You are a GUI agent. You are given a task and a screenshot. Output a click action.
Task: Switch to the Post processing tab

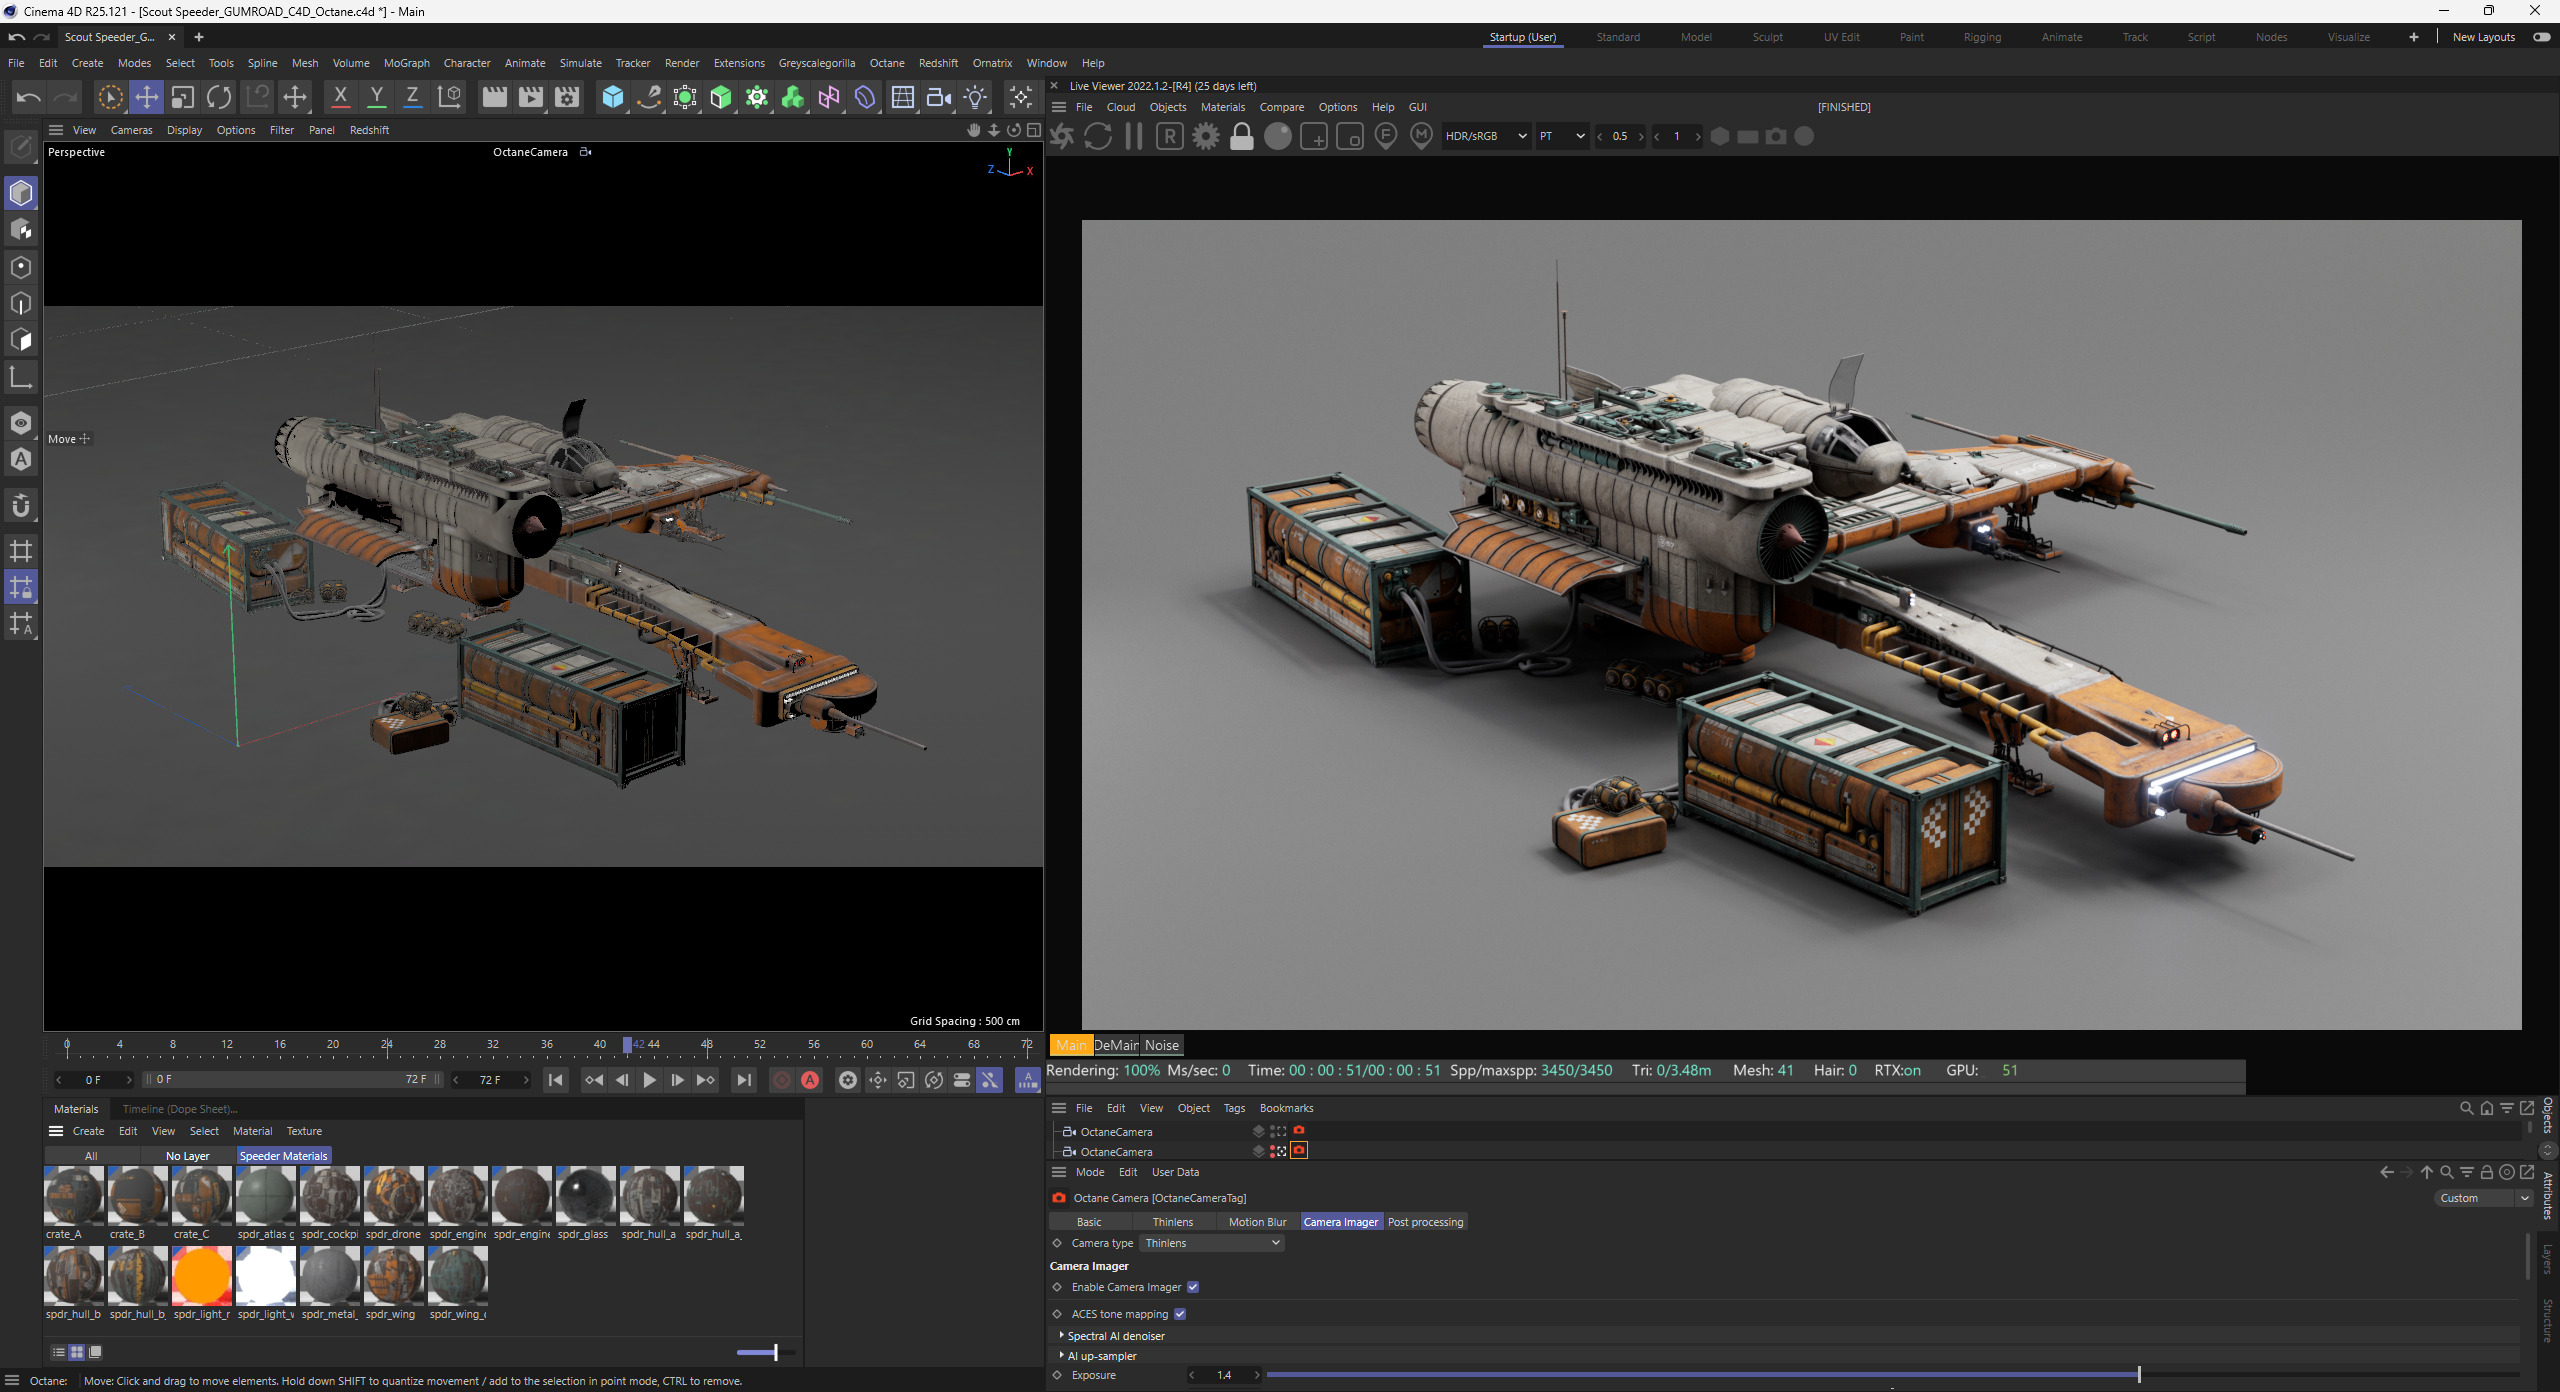(x=1424, y=1222)
